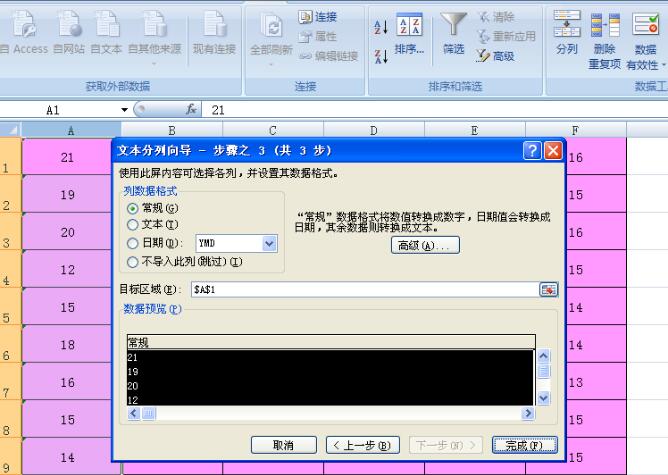Close the Text to Columns wizard dialog

(x=553, y=151)
